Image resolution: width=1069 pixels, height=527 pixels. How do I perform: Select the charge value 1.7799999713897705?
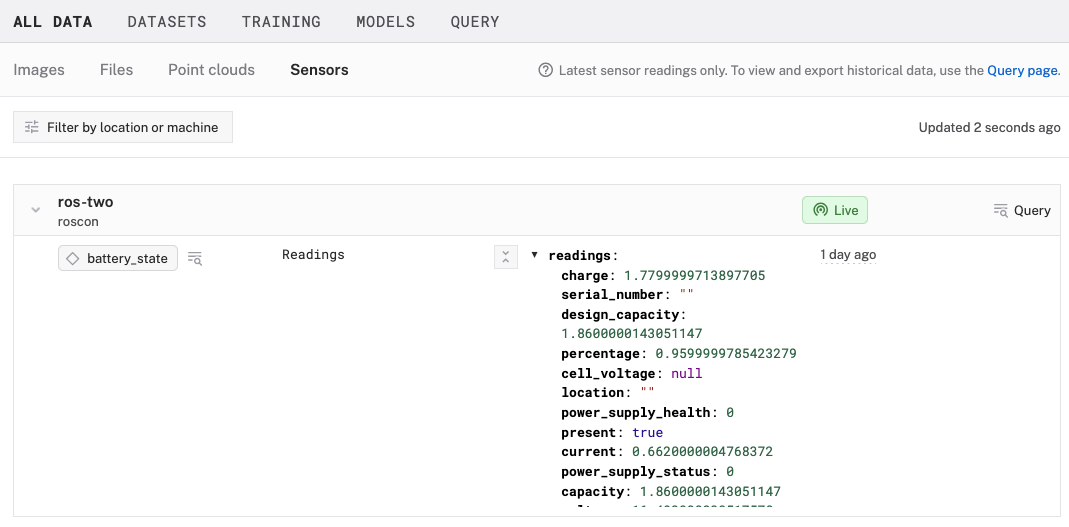695,275
